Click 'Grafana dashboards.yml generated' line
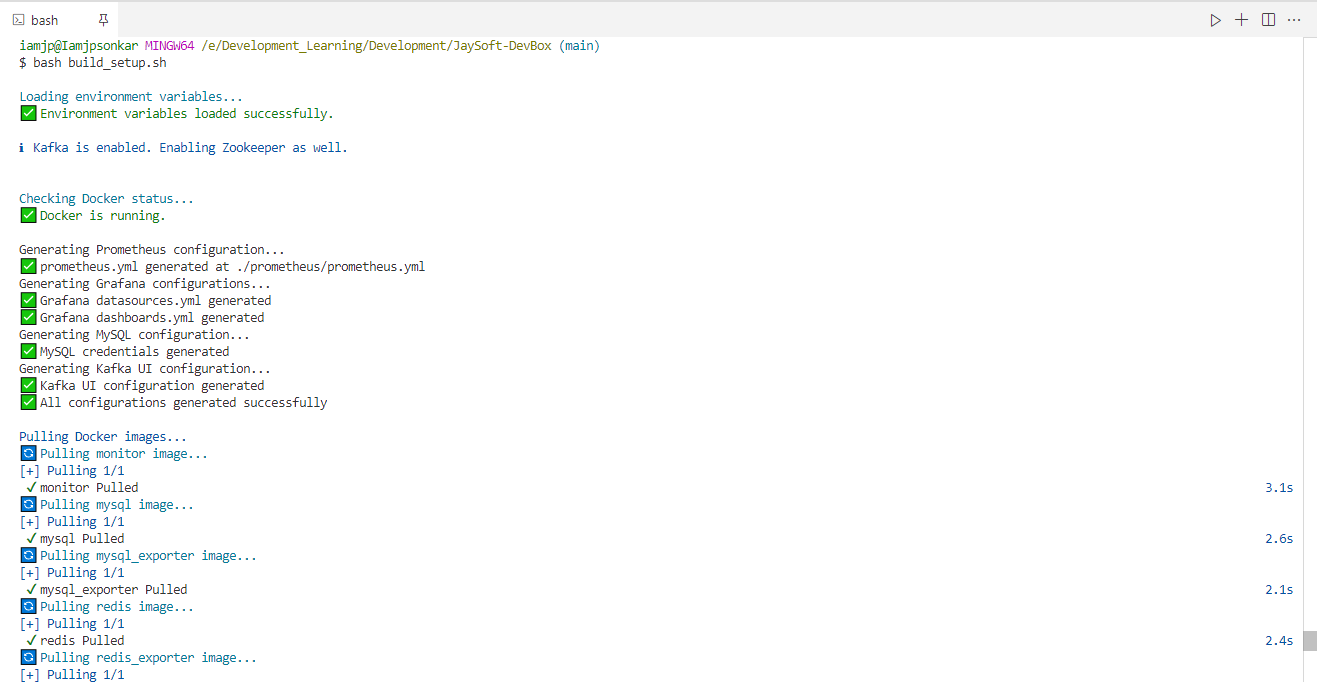Viewport: 1317px width, 682px height. (142, 318)
